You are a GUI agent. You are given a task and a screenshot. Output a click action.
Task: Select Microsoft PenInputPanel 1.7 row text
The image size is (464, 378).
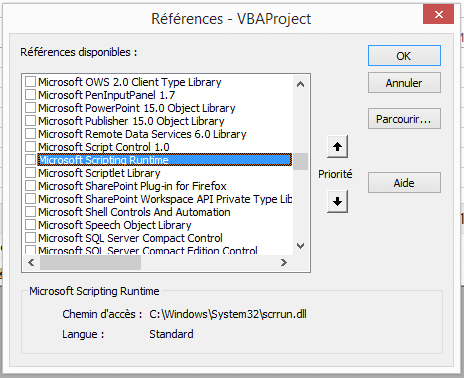107,95
